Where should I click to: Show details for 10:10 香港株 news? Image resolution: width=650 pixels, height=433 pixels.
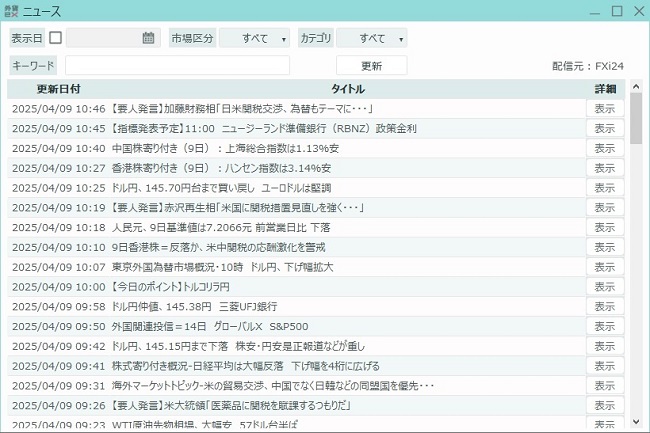[x=605, y=247]
